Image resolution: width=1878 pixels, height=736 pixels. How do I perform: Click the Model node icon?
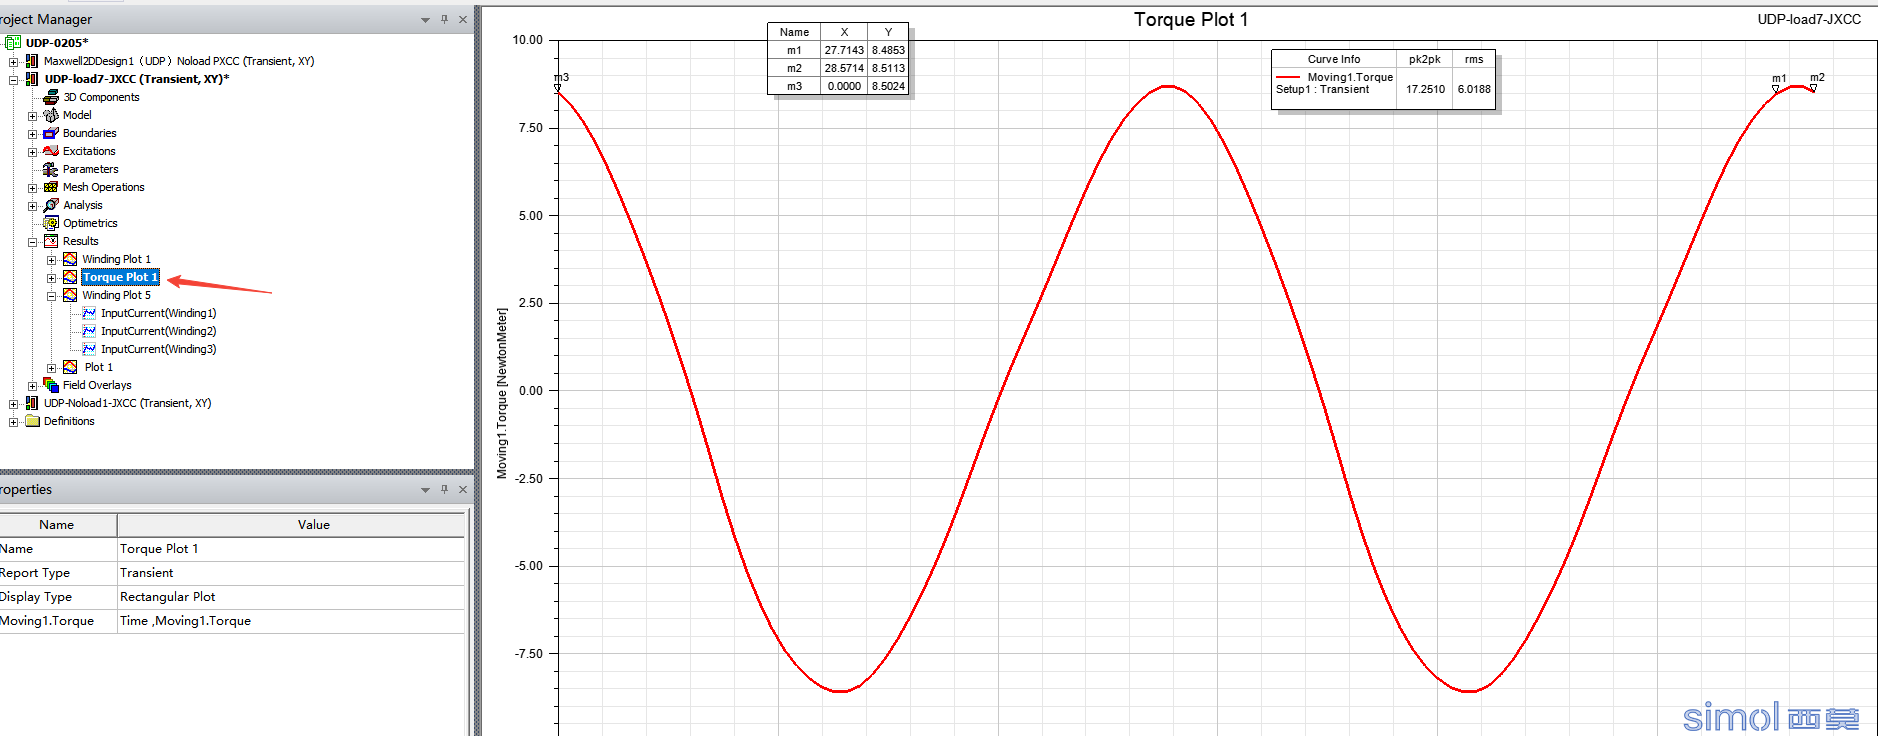51,115
